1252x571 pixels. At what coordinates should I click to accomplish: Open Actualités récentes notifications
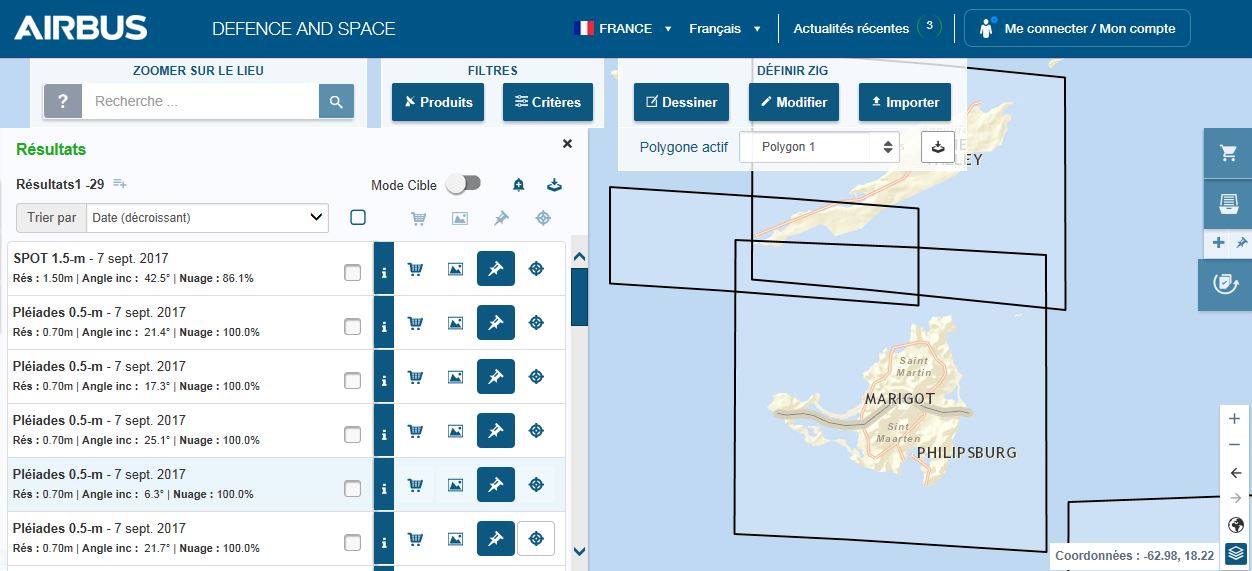click(867, 28)
